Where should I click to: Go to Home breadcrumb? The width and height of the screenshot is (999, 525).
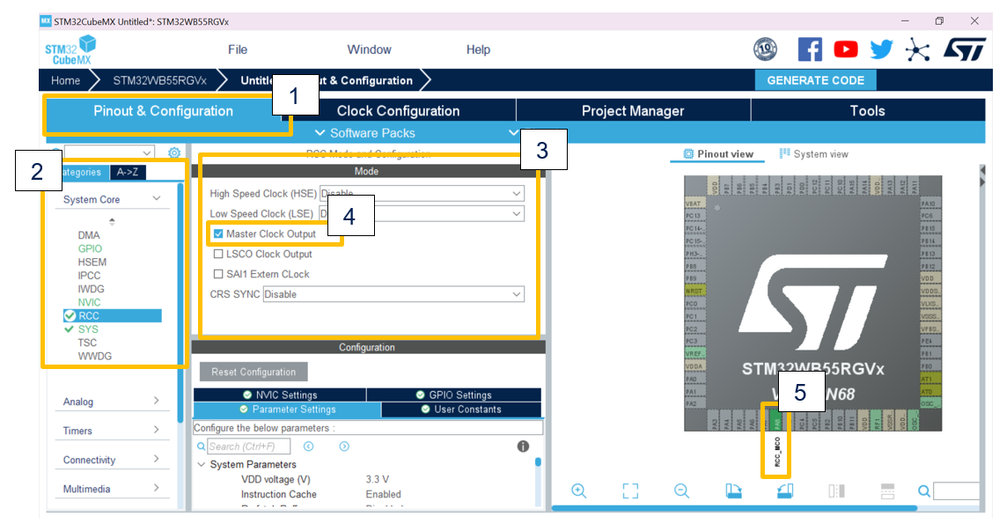pyautogui.click(x=66, y=81)
